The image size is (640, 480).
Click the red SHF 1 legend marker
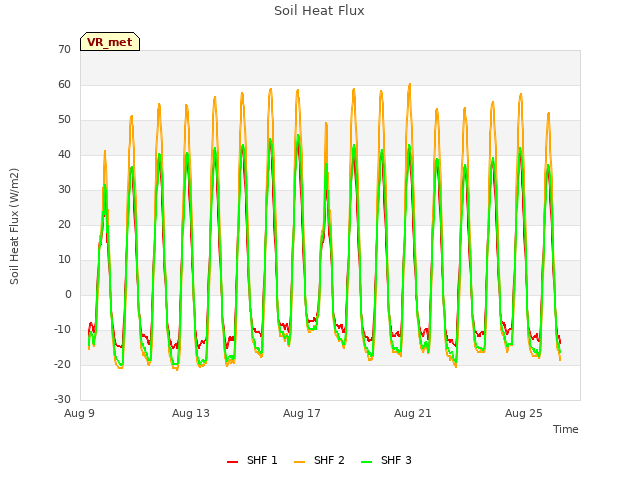click(x=232, y=462)
